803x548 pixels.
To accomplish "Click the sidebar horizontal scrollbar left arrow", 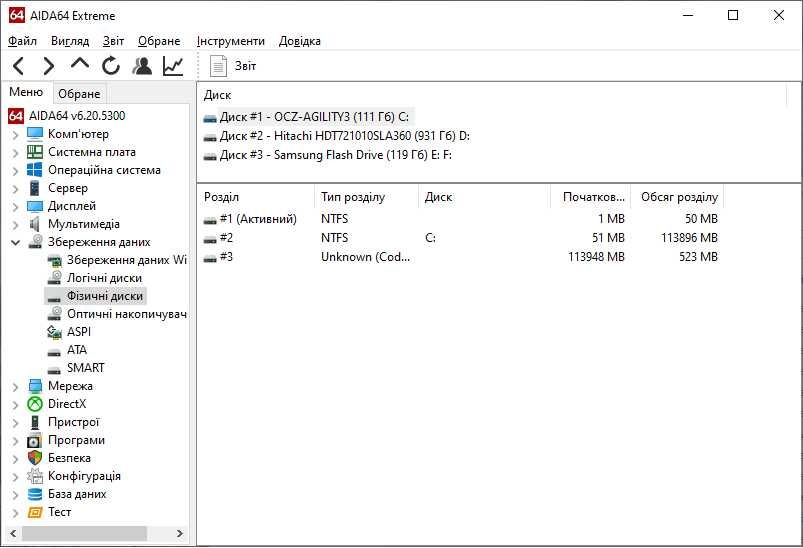I will coord(13,533).
